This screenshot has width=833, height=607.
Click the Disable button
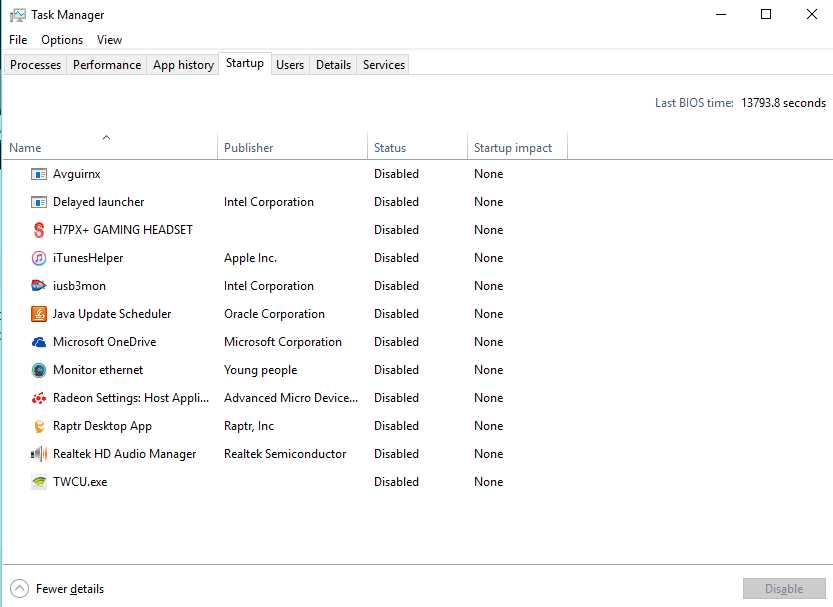784,588
